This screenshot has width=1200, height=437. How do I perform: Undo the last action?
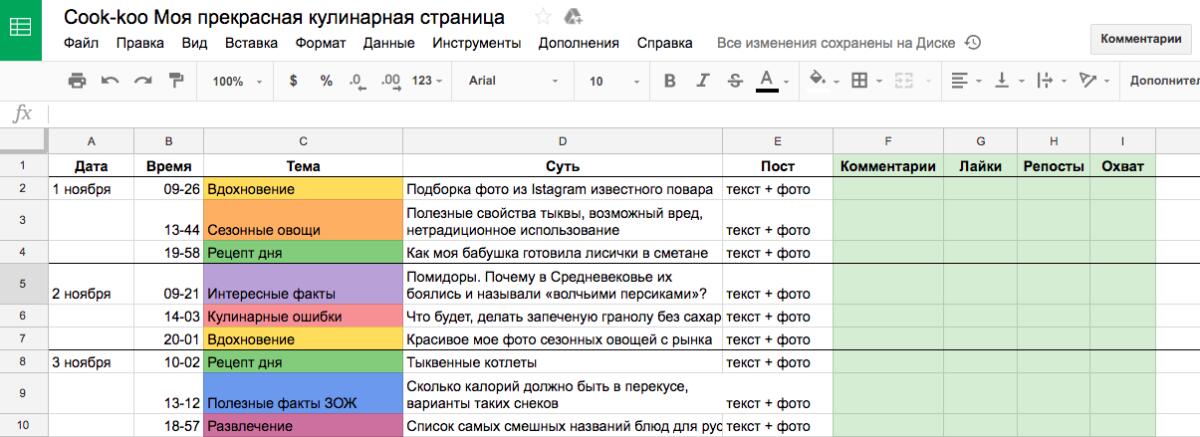coord(110,81)
